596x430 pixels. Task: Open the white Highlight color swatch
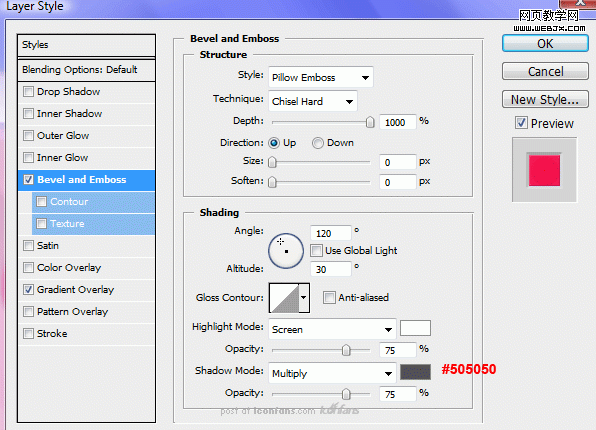[415, 328]
